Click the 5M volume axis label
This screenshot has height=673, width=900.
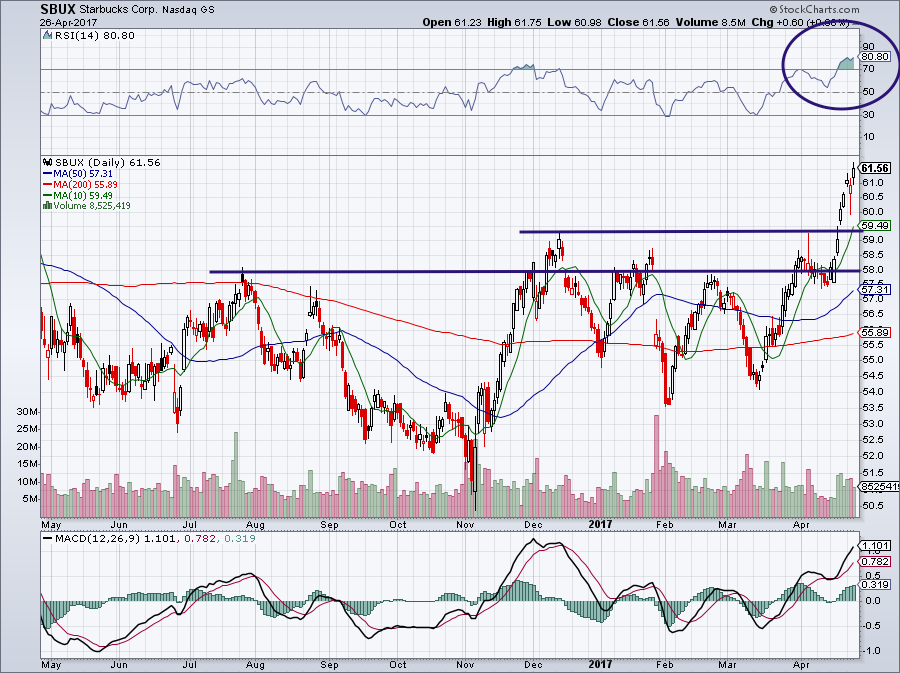pyautogui.click(x=30, y=499)
